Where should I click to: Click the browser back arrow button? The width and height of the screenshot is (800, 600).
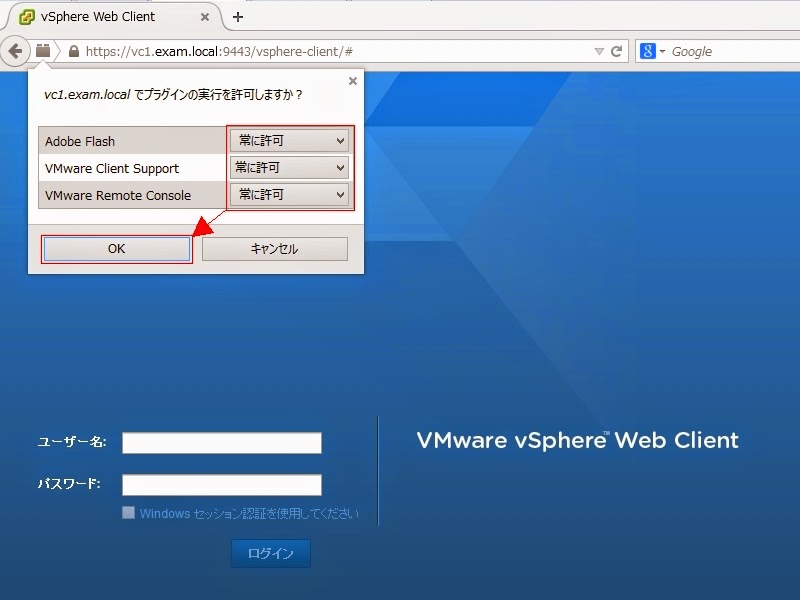(x=15, y=51)
